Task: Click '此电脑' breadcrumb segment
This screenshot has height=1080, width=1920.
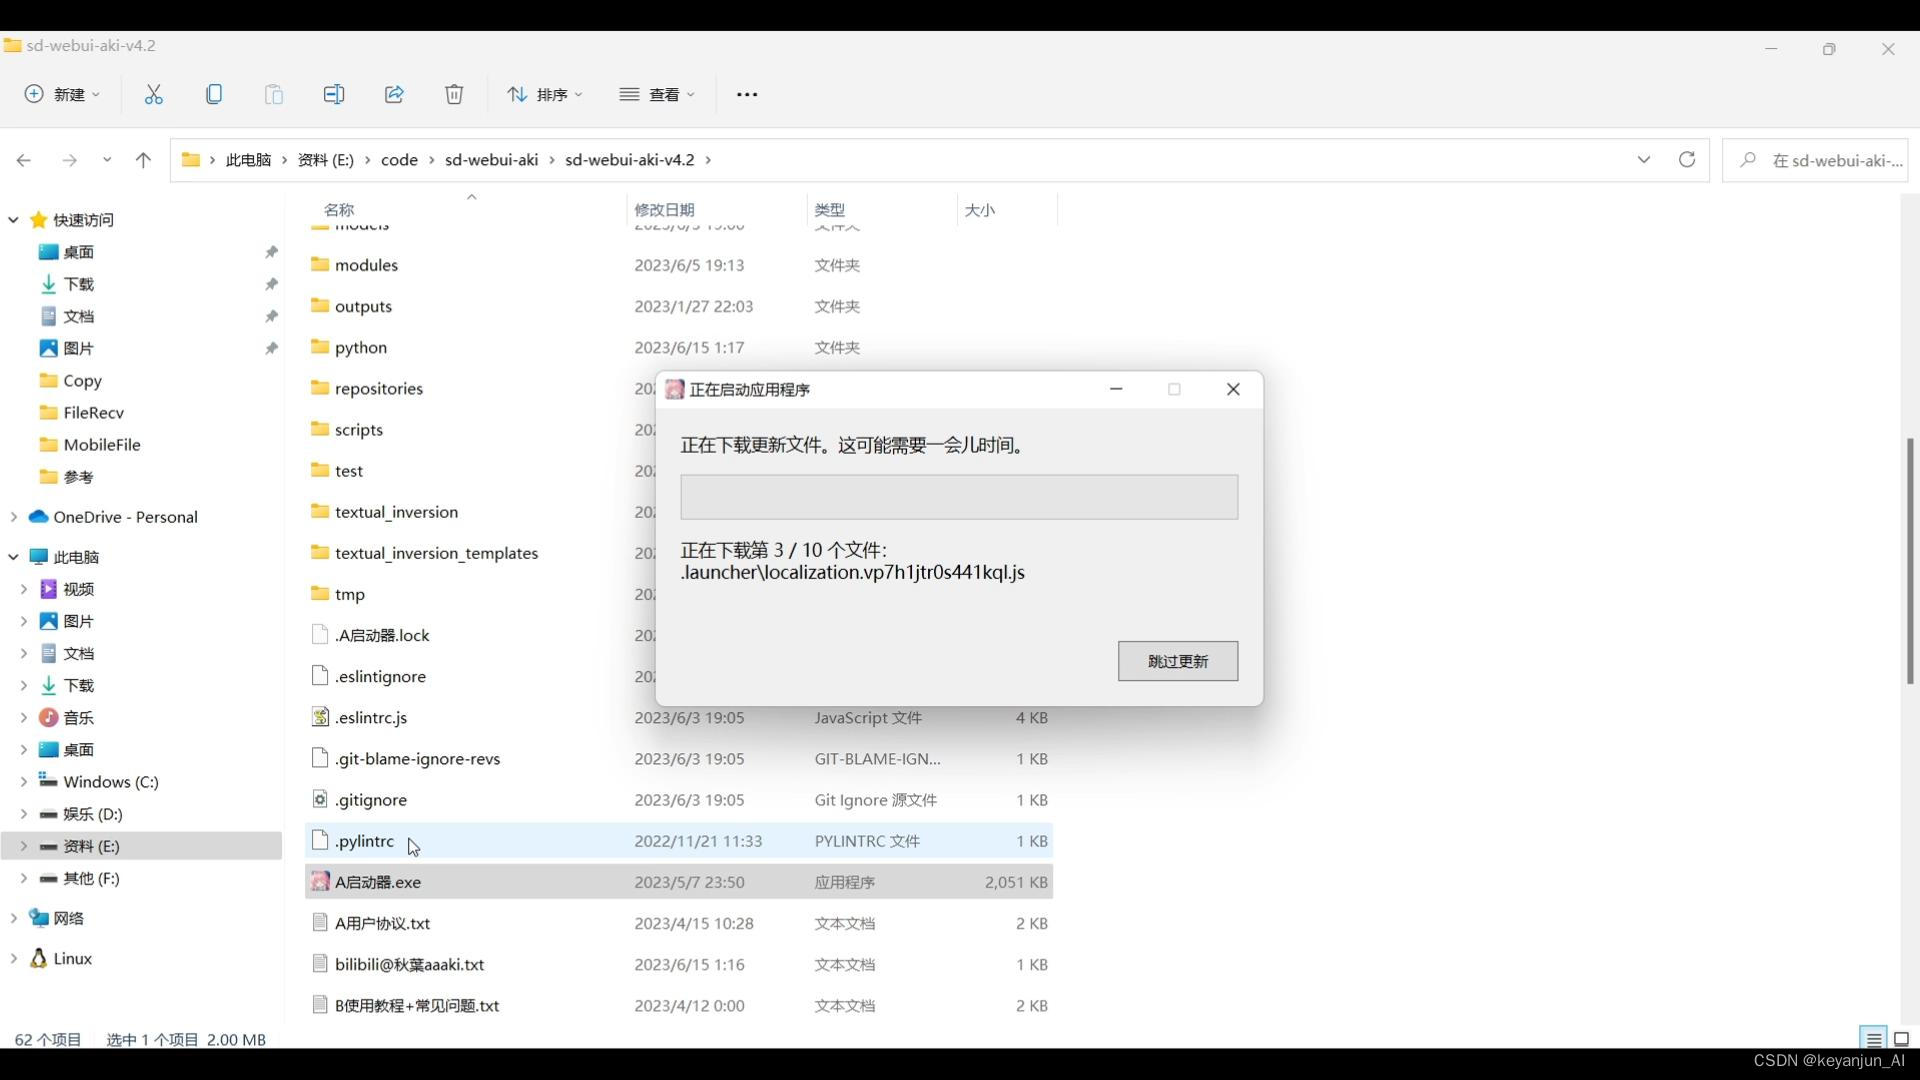Action: pyautogui.click(x=248, y=160)
